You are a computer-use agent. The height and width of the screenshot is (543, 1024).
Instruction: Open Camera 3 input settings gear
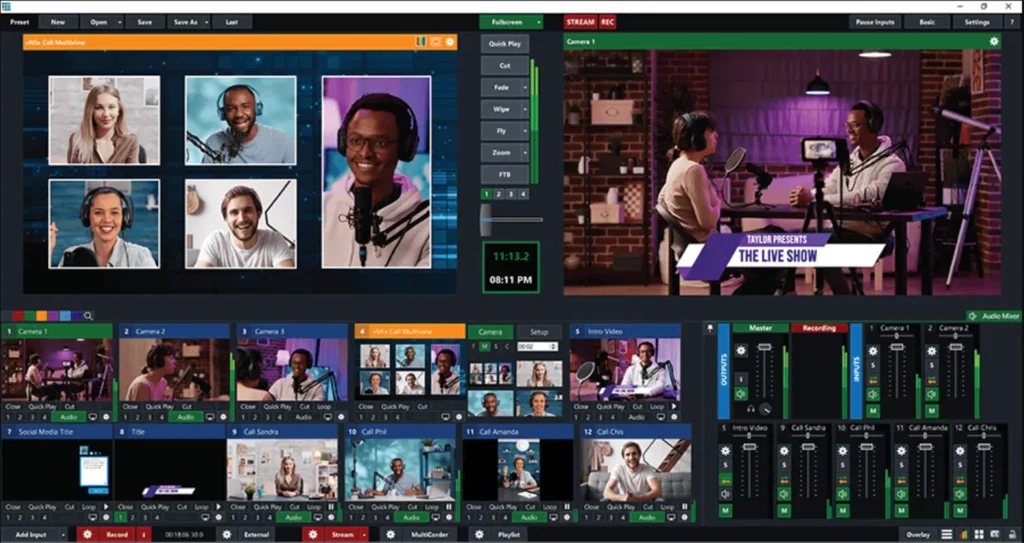340,417
